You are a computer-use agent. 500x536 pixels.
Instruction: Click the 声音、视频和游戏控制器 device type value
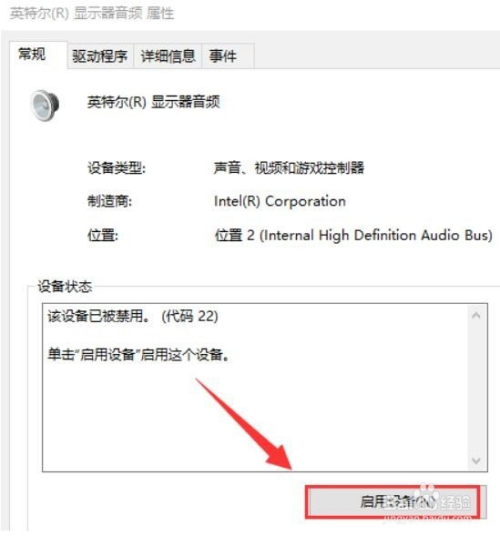click(x=289, y=168)
